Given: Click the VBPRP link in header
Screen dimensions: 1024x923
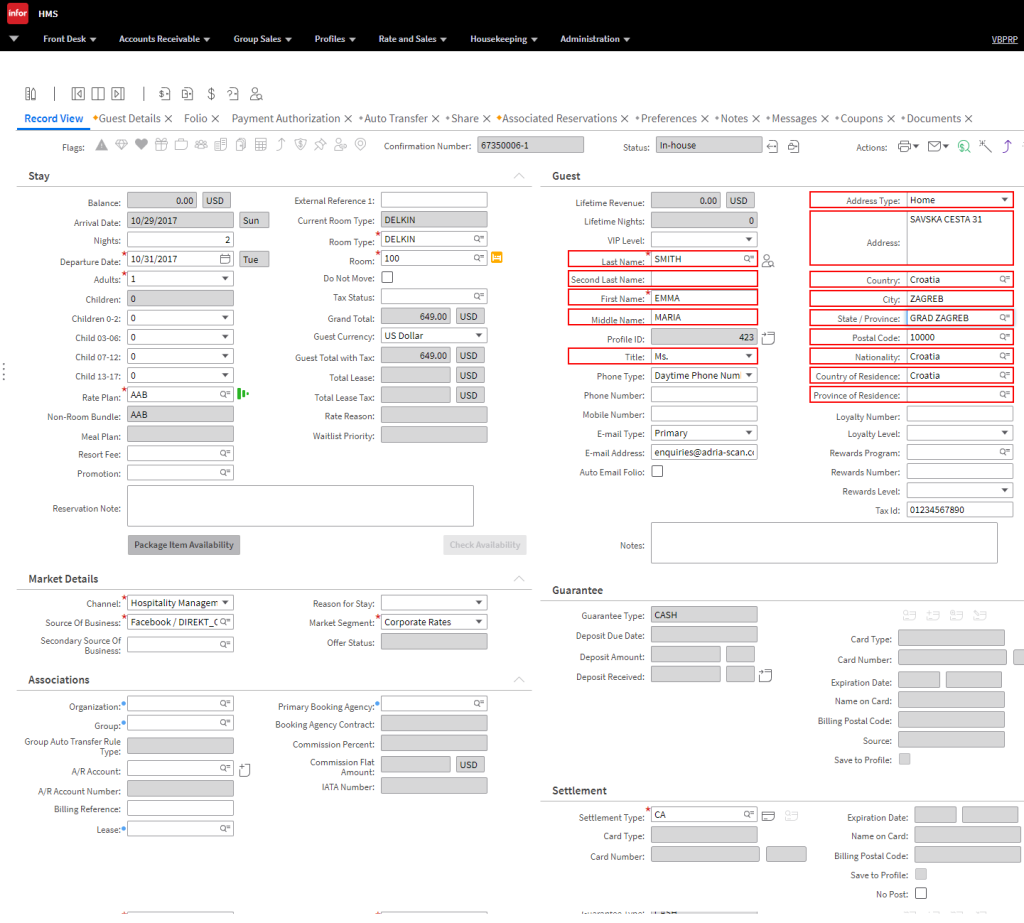Looking at the screenshot, I should point(1003,39).
